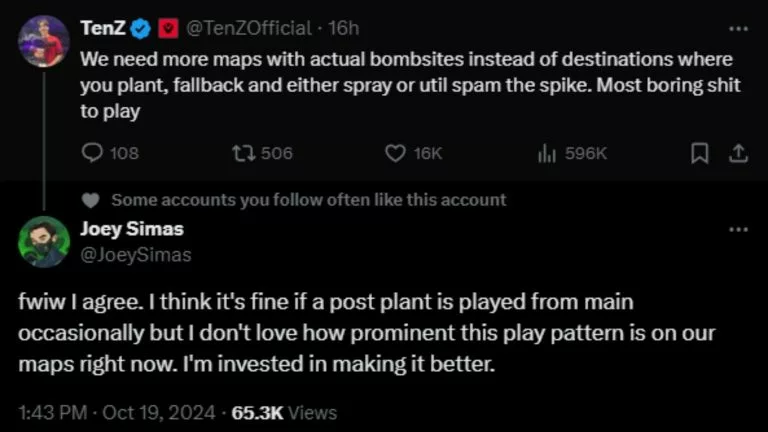Visit the @TenZOfficial handle link
This screenshot has height=432, width=768.
248,28
